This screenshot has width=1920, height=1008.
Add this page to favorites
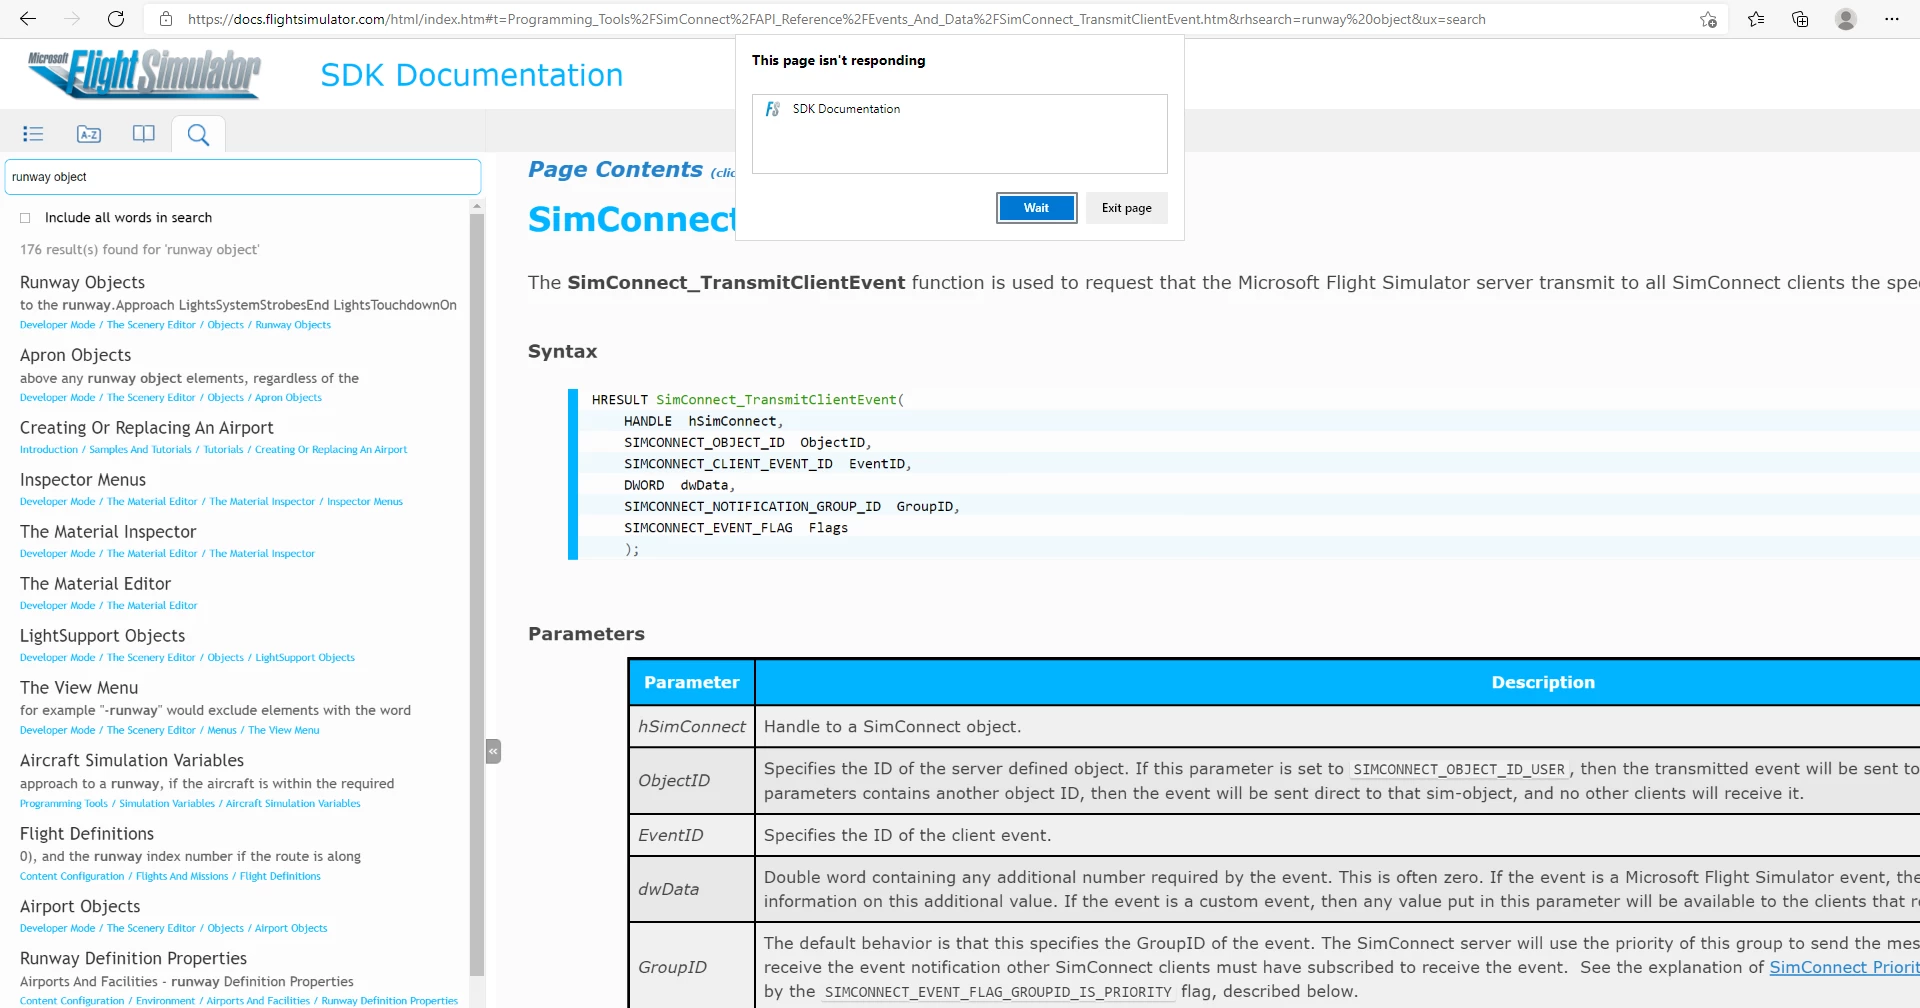coord(1708,19)
